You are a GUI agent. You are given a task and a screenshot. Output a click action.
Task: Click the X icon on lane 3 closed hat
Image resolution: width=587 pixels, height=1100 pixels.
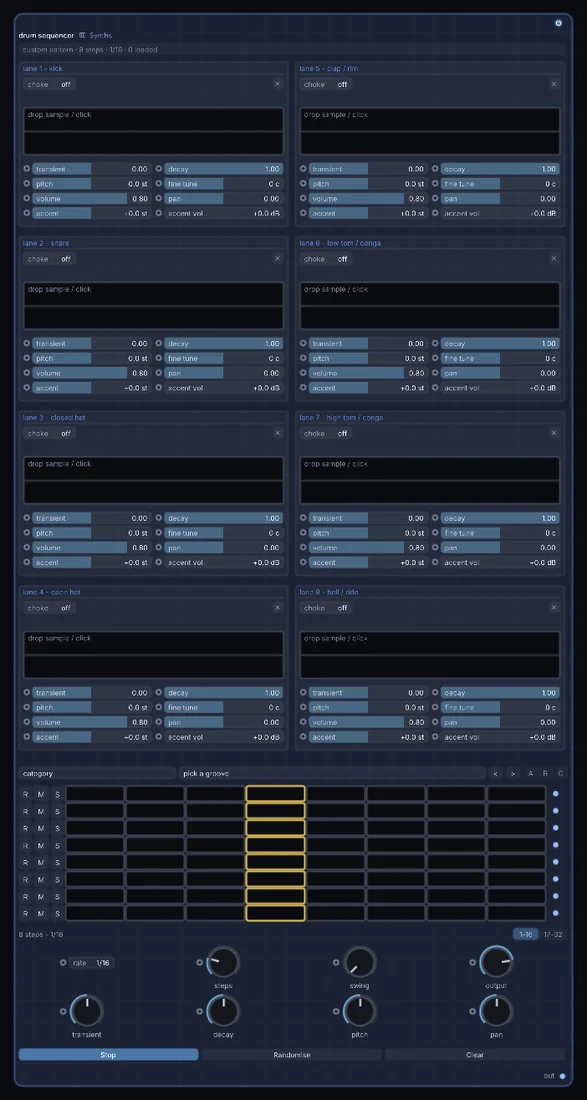(277, 434)
